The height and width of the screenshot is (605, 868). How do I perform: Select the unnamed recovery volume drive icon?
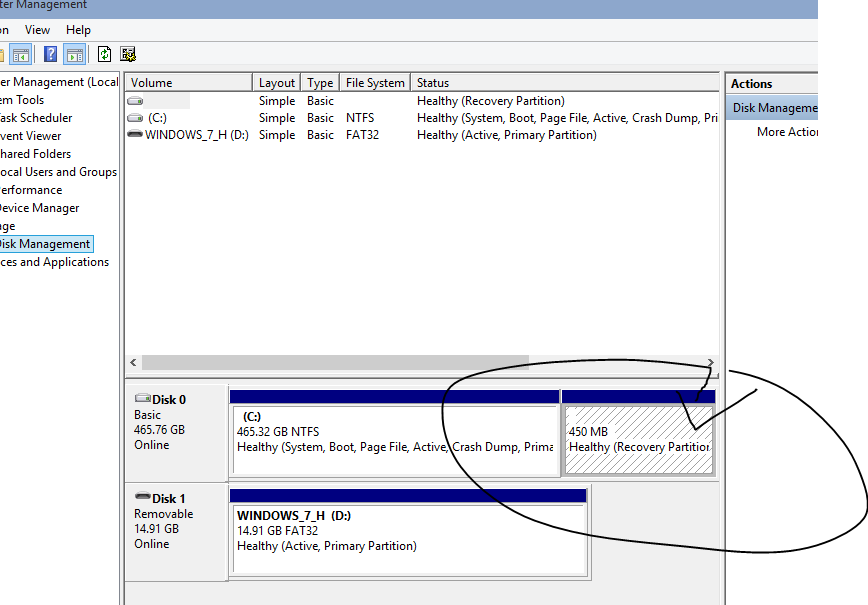click(x=135, y=101)
